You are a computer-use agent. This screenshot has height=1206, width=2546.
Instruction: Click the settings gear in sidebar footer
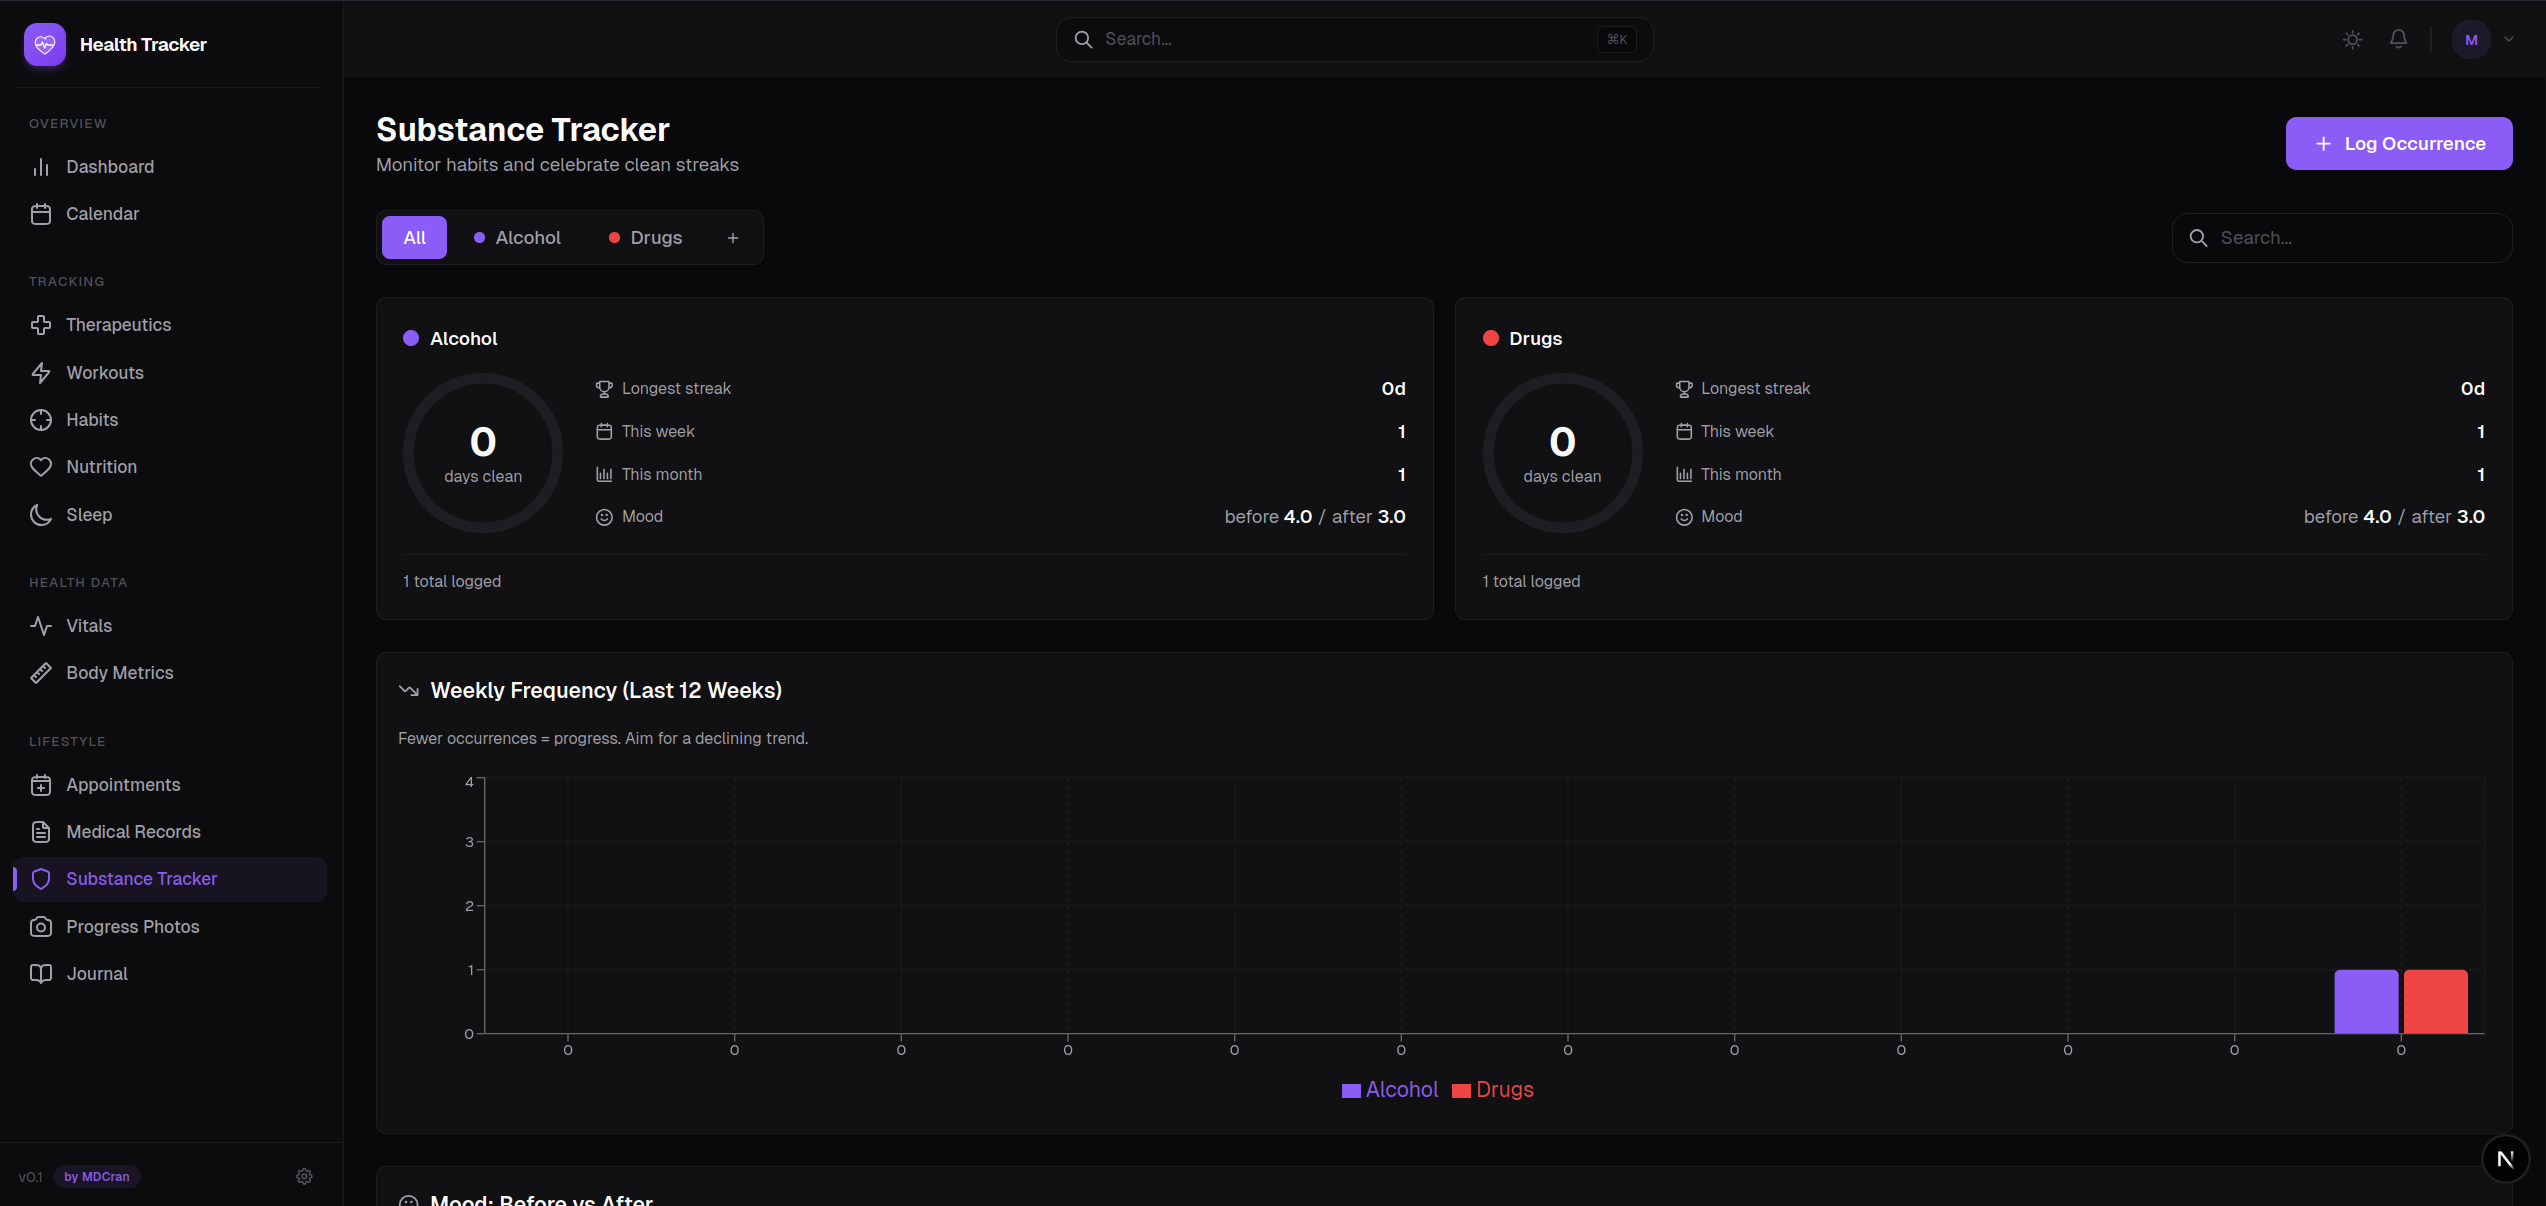tap(304, 1177)
